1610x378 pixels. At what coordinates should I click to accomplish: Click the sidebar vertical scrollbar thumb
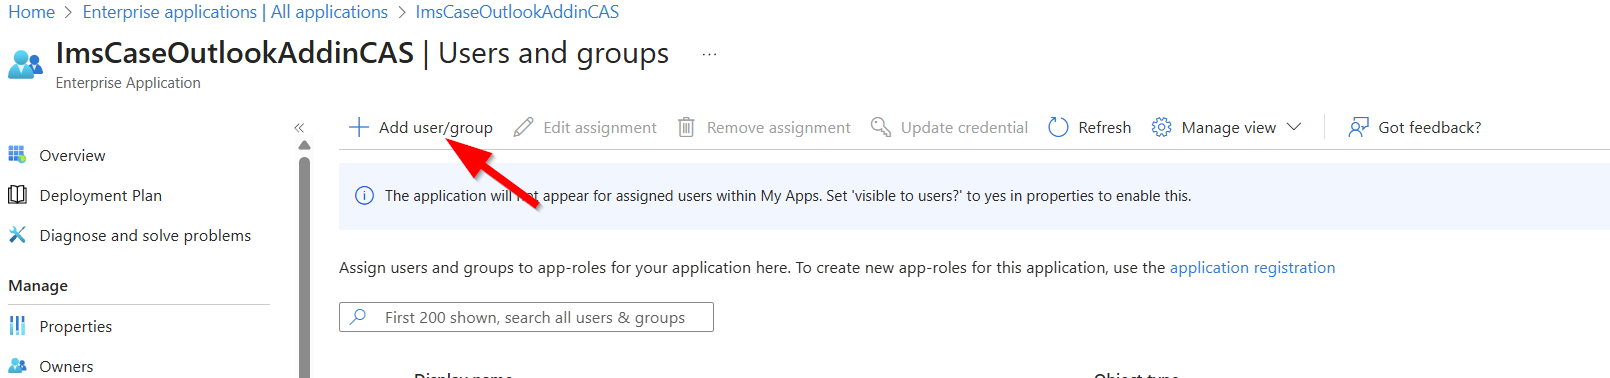304,266
